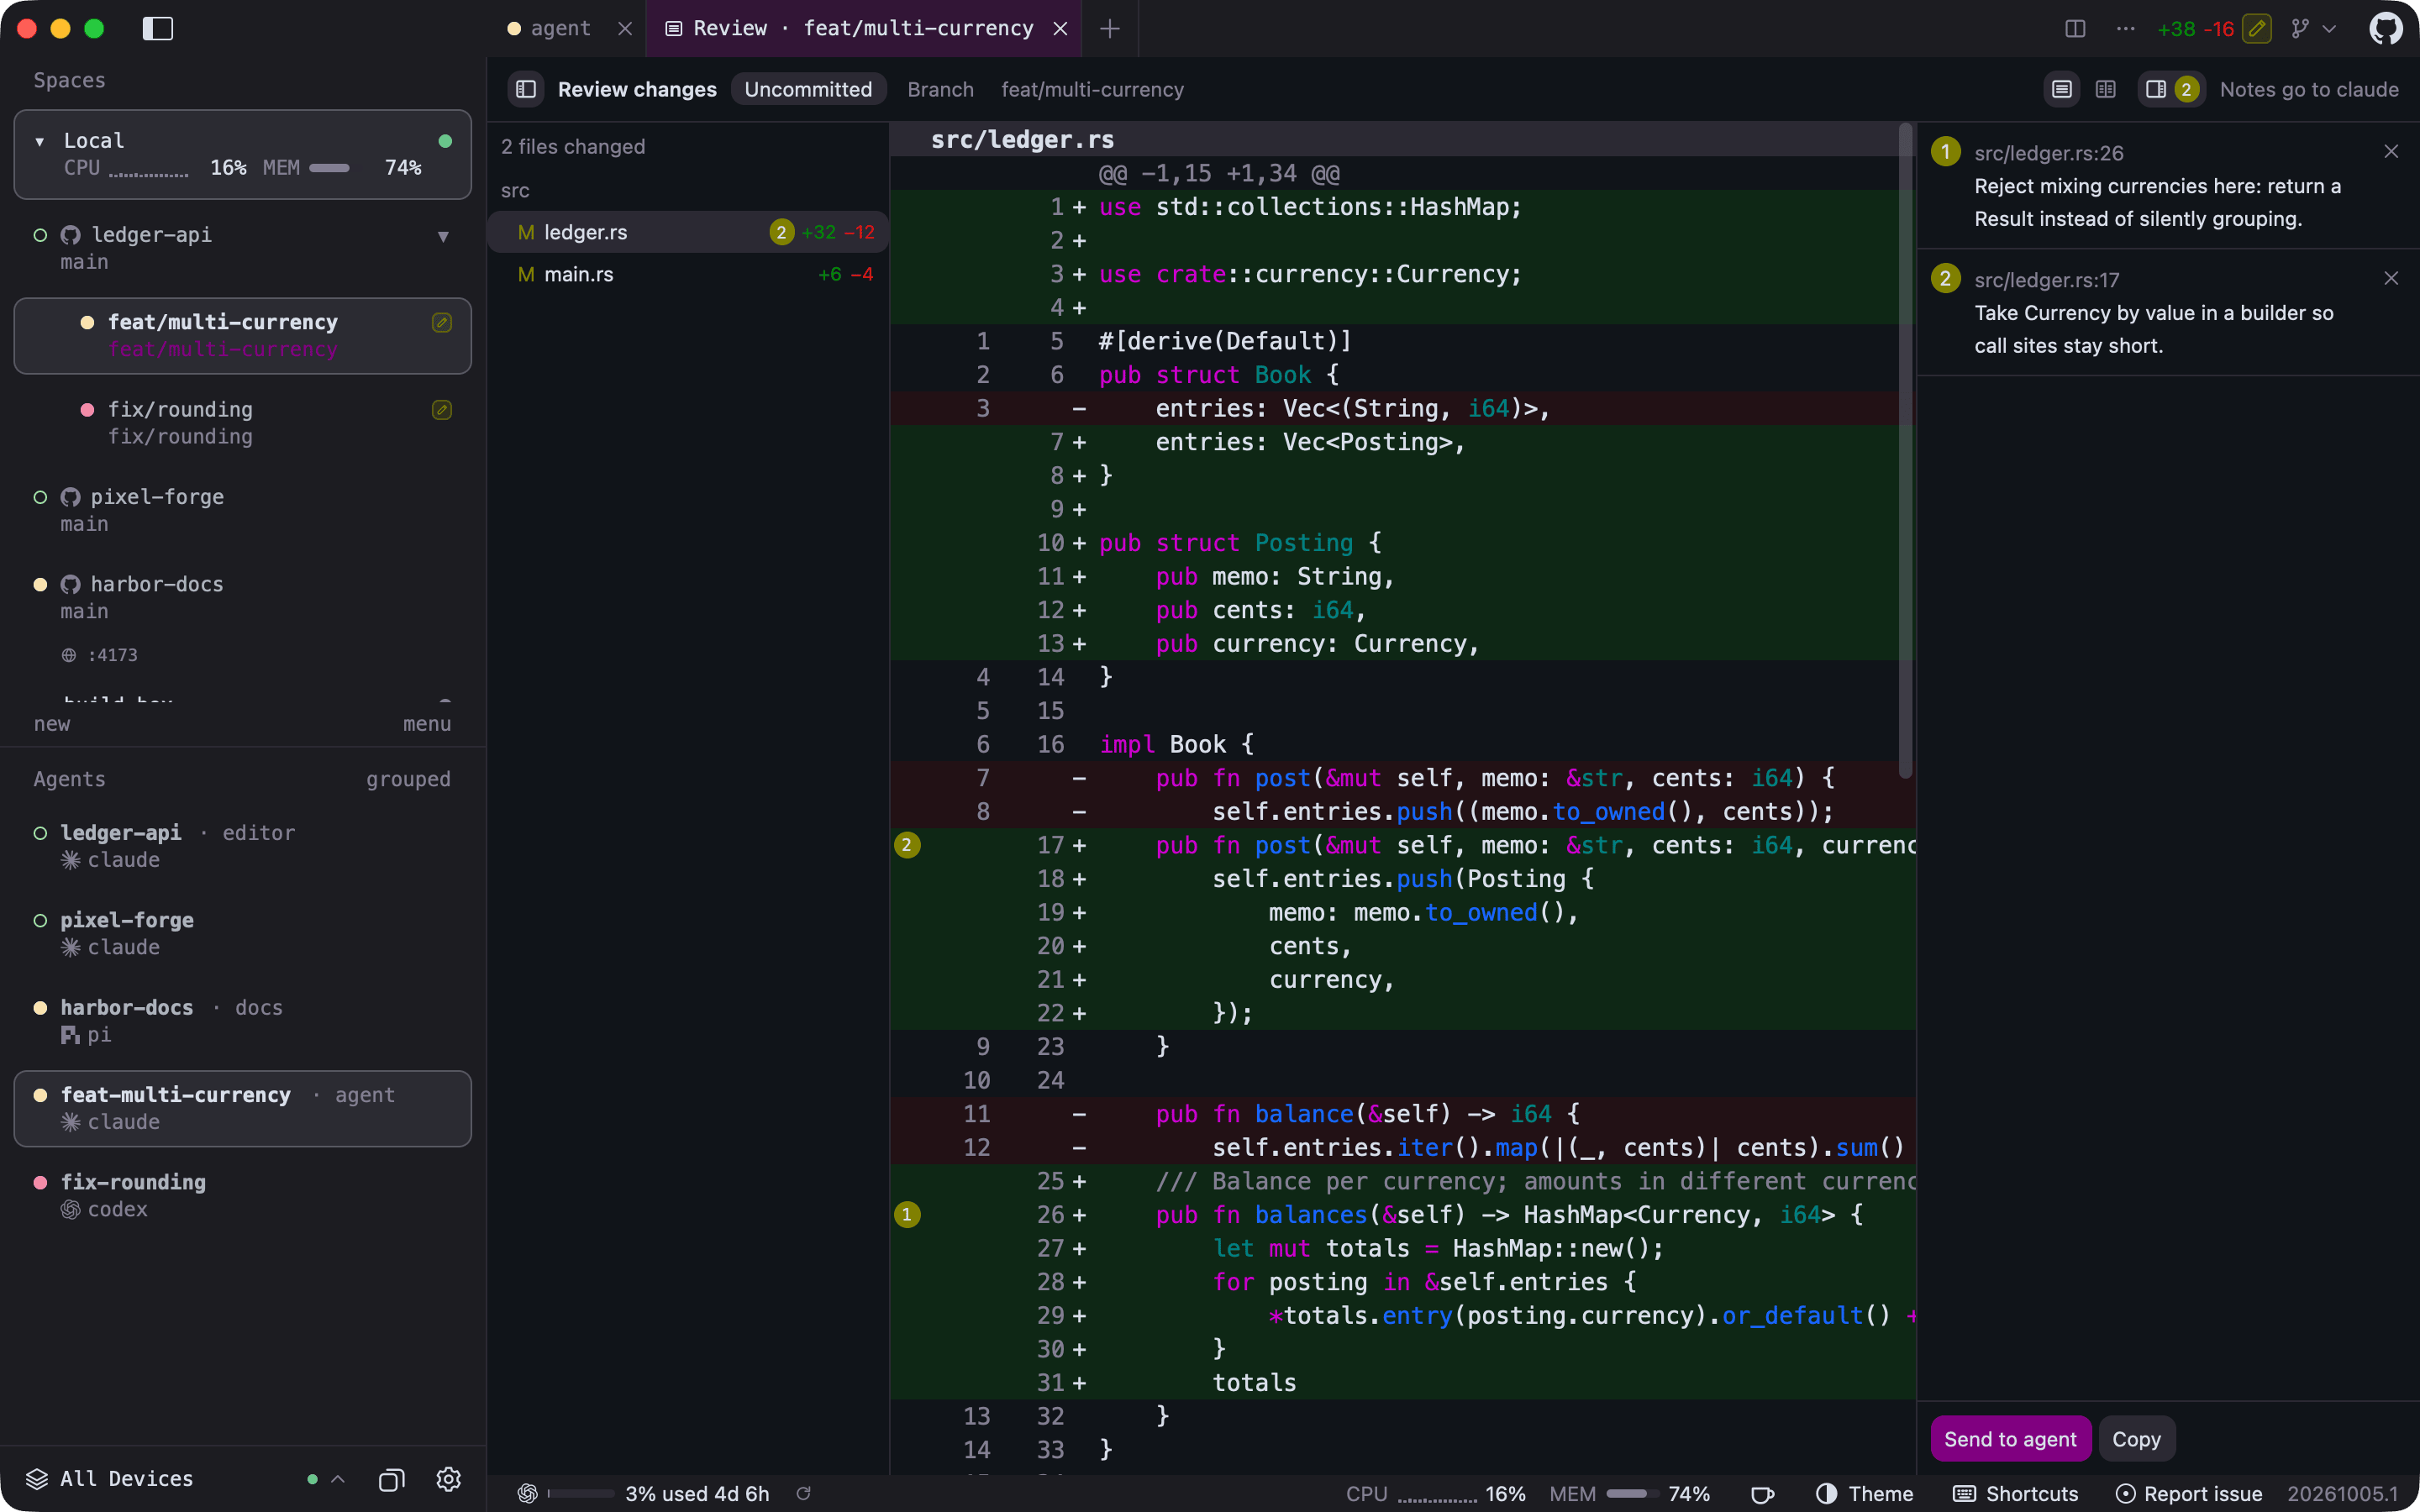Click the edit pencil icon beside +38 -16
Viewport: 2420px width, 1512px height.
(2257, 29)
